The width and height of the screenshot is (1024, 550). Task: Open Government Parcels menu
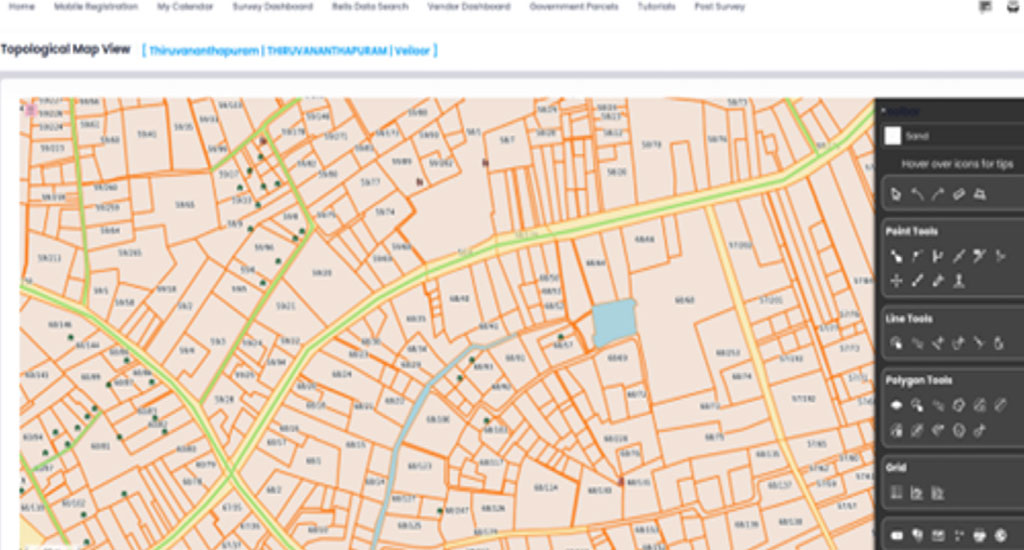pos(573,7)
